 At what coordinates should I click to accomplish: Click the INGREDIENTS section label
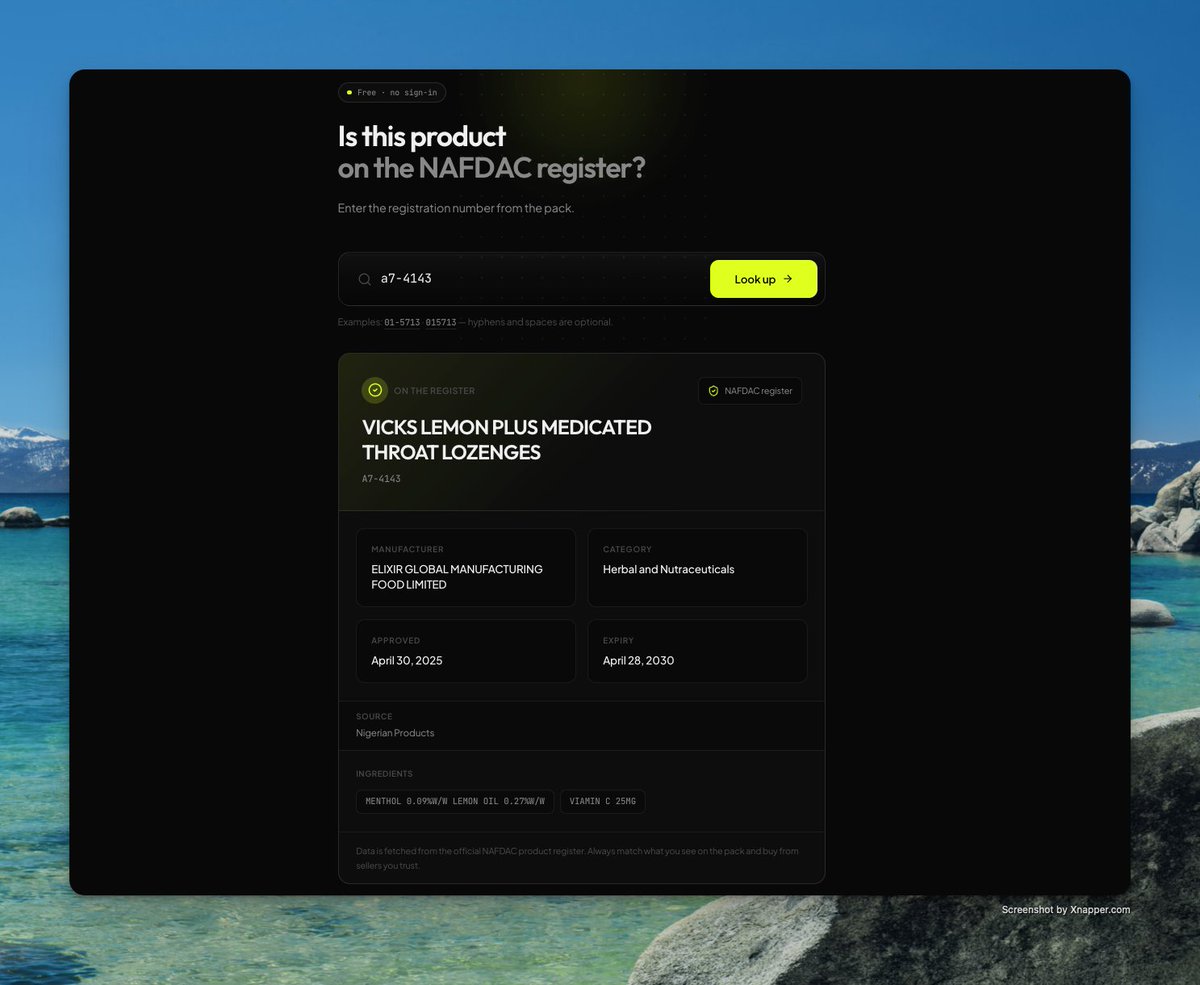[384, 773]
